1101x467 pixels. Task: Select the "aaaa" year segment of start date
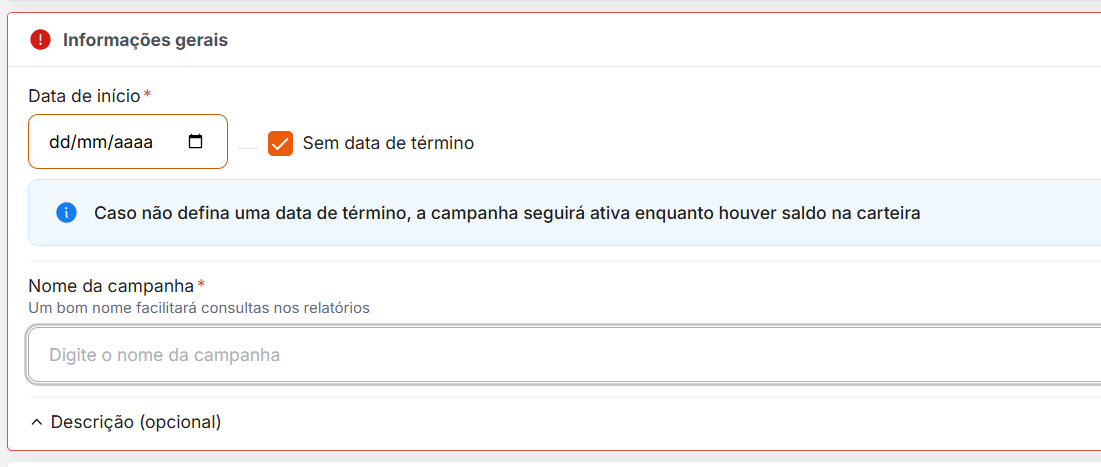coord(133,142)
